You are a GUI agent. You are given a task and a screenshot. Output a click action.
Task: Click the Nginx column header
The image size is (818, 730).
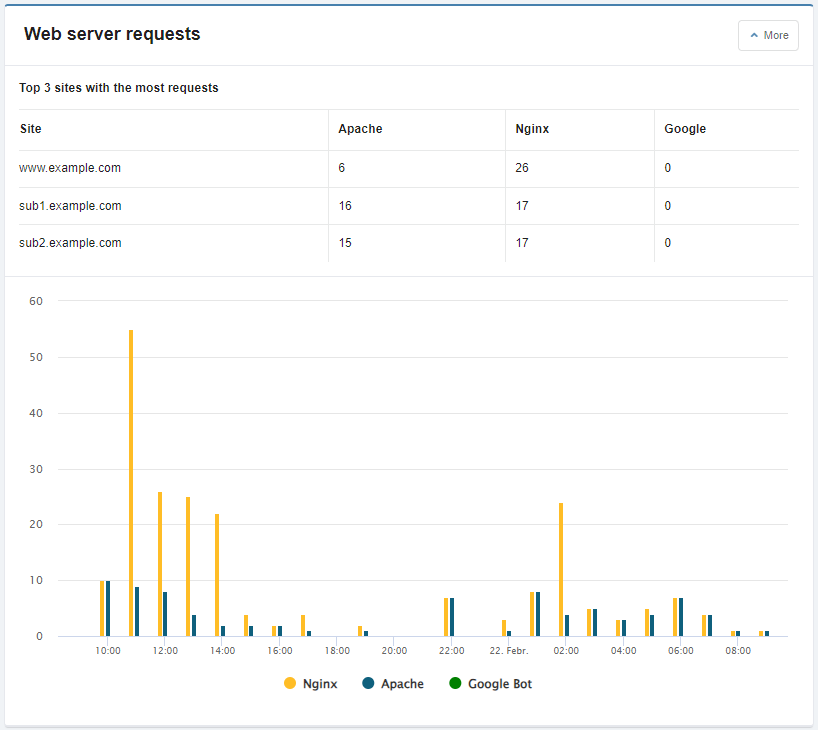pos(532,129)
